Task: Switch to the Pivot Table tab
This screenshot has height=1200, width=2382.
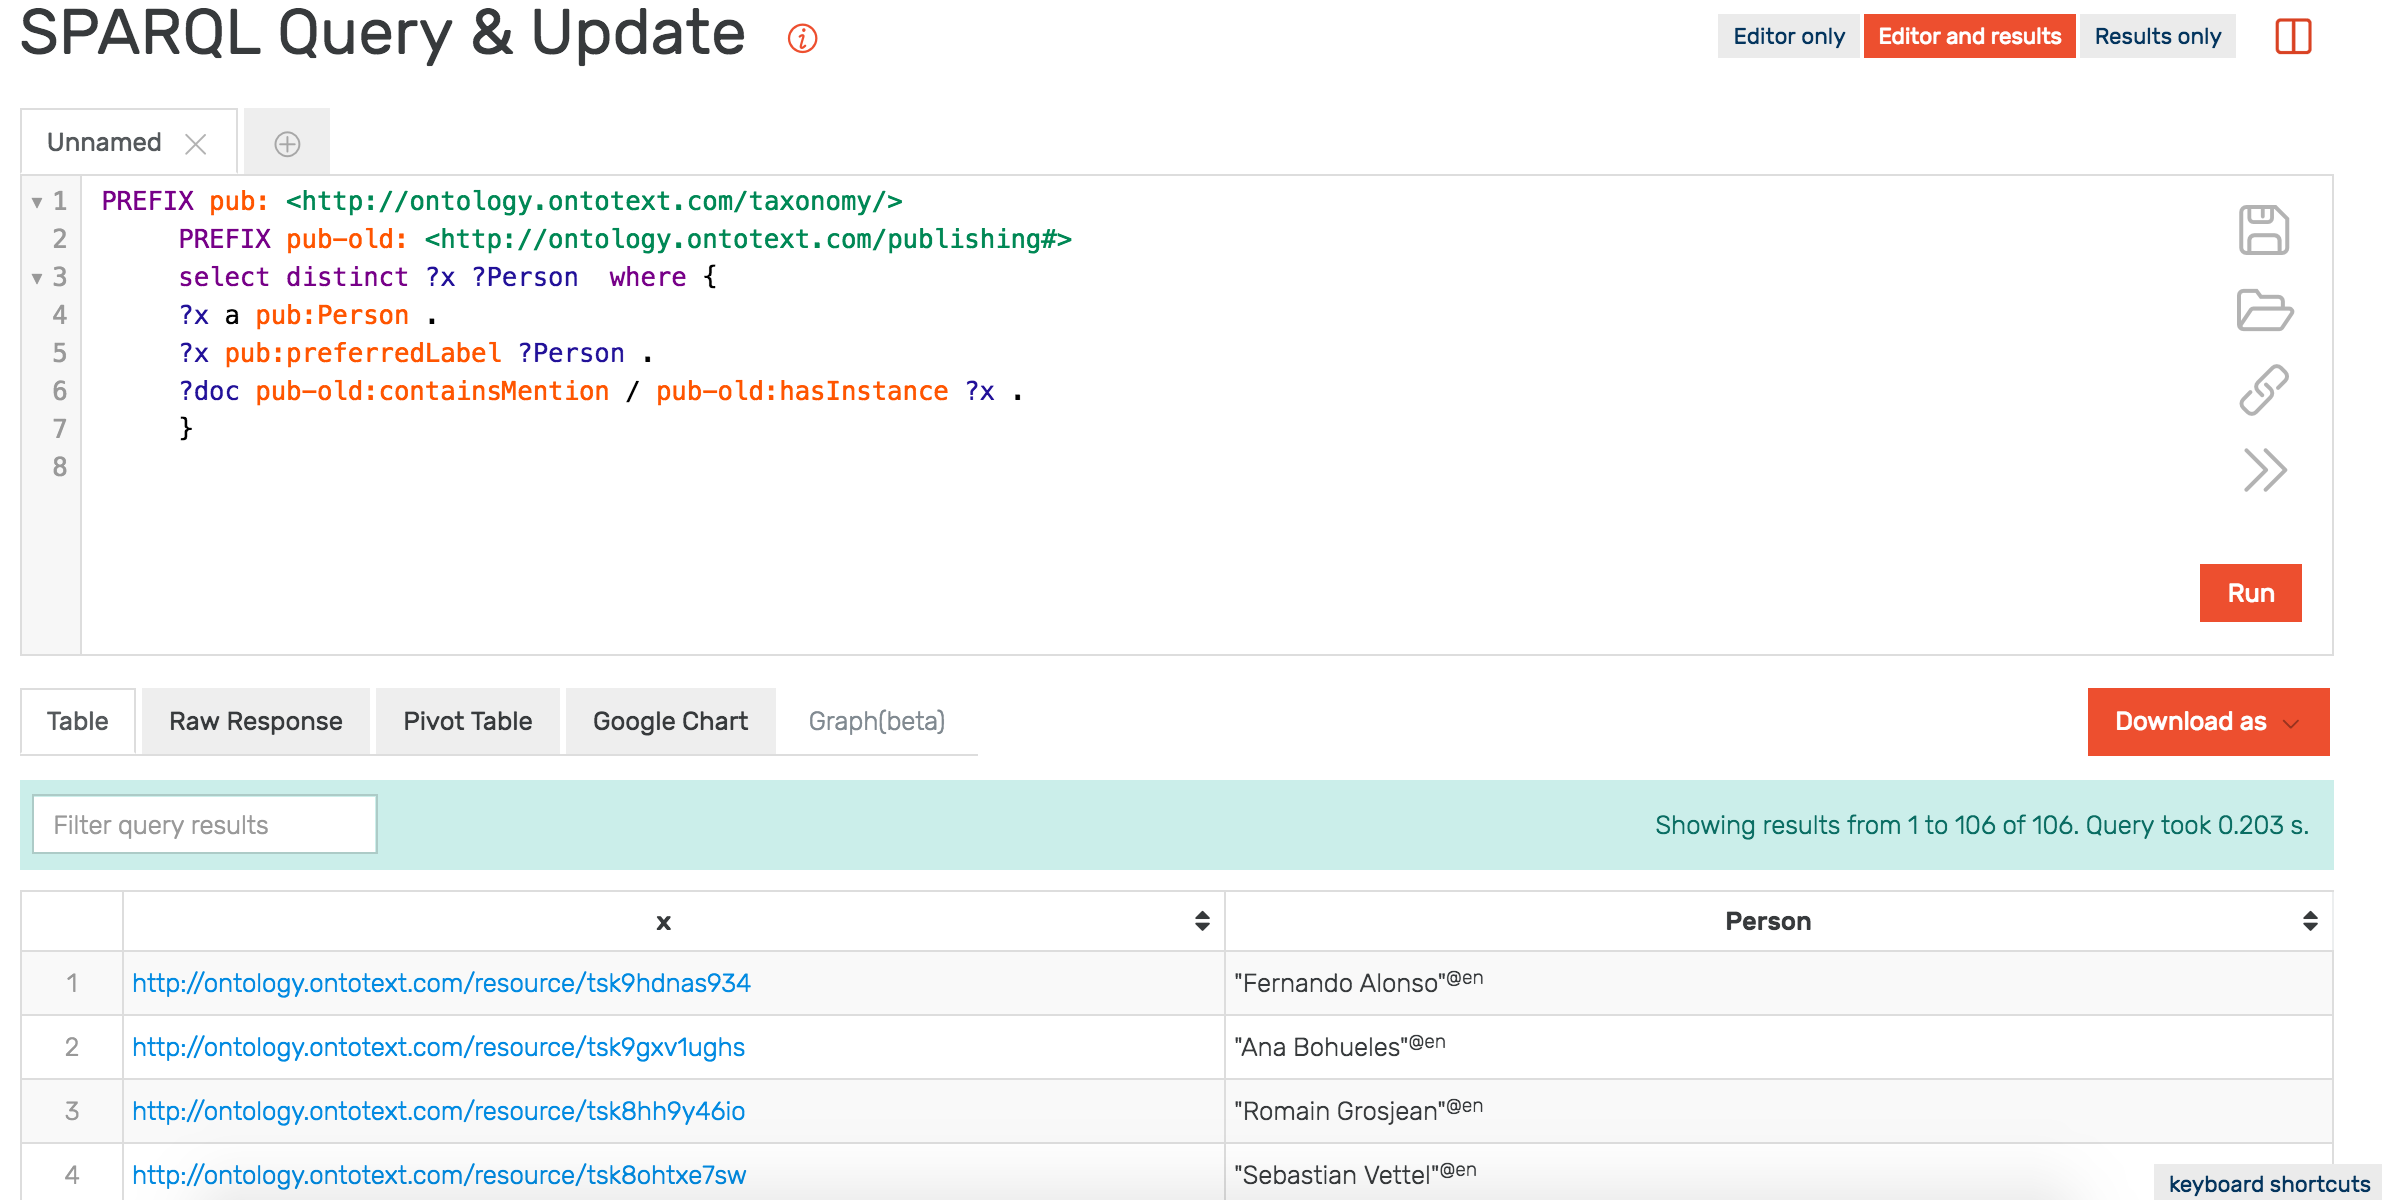Action: [468, 722]
